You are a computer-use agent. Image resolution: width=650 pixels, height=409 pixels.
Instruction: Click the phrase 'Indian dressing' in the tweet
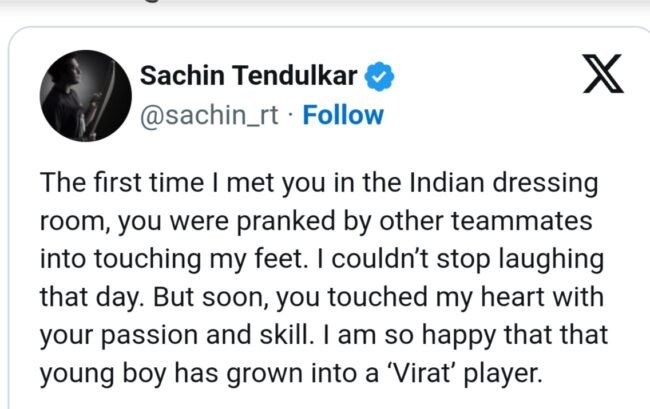click(x=504, y=184)
